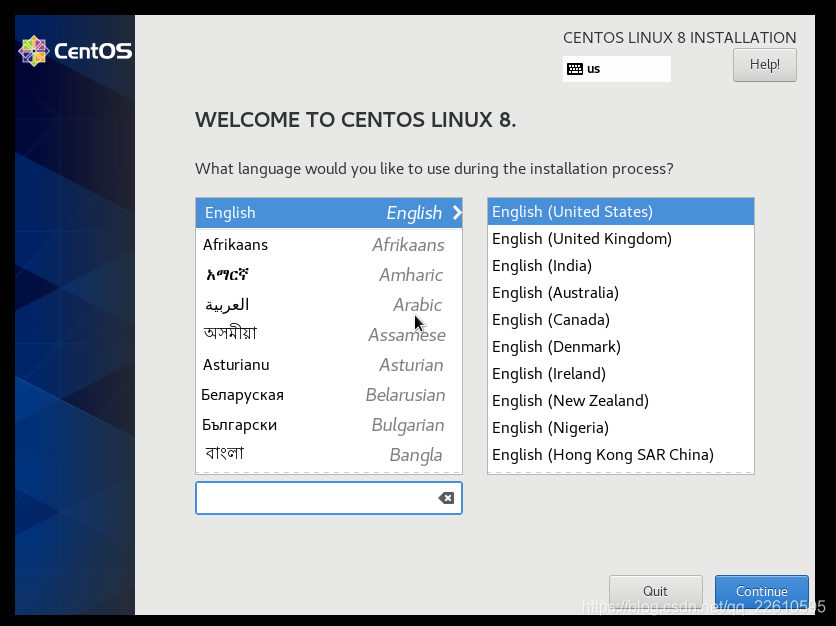Choose English (Denmark) locale
Viewport: 836px width, 626px height.
(621, 347)
